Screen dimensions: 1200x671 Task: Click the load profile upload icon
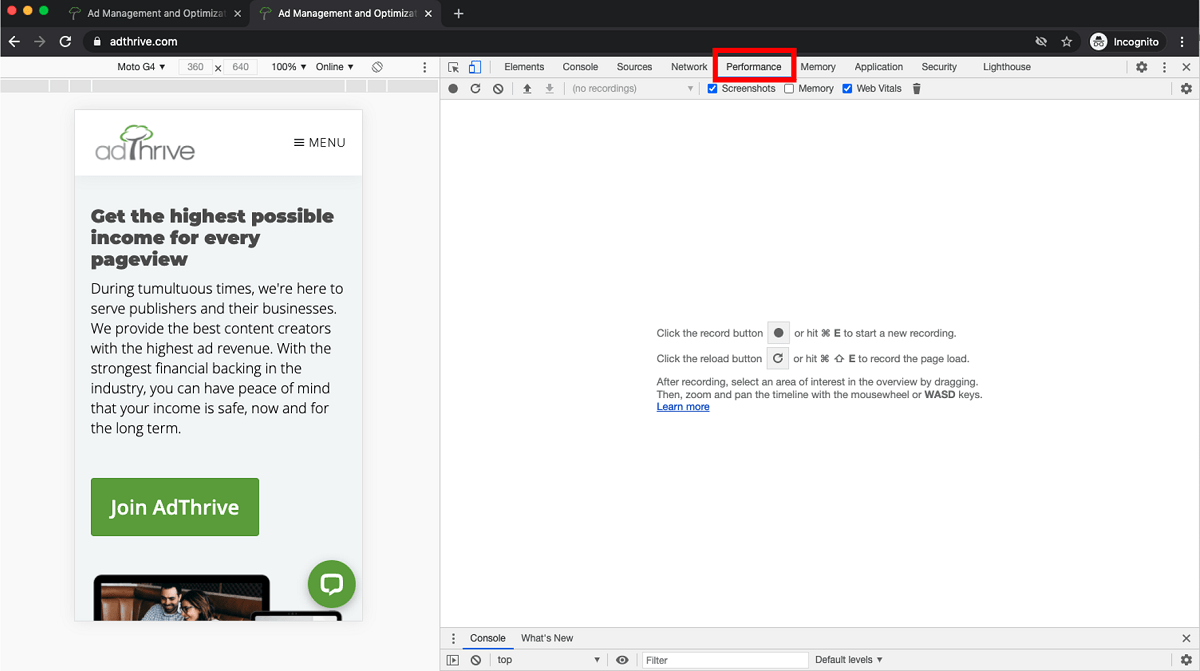(x=527, y=89)
